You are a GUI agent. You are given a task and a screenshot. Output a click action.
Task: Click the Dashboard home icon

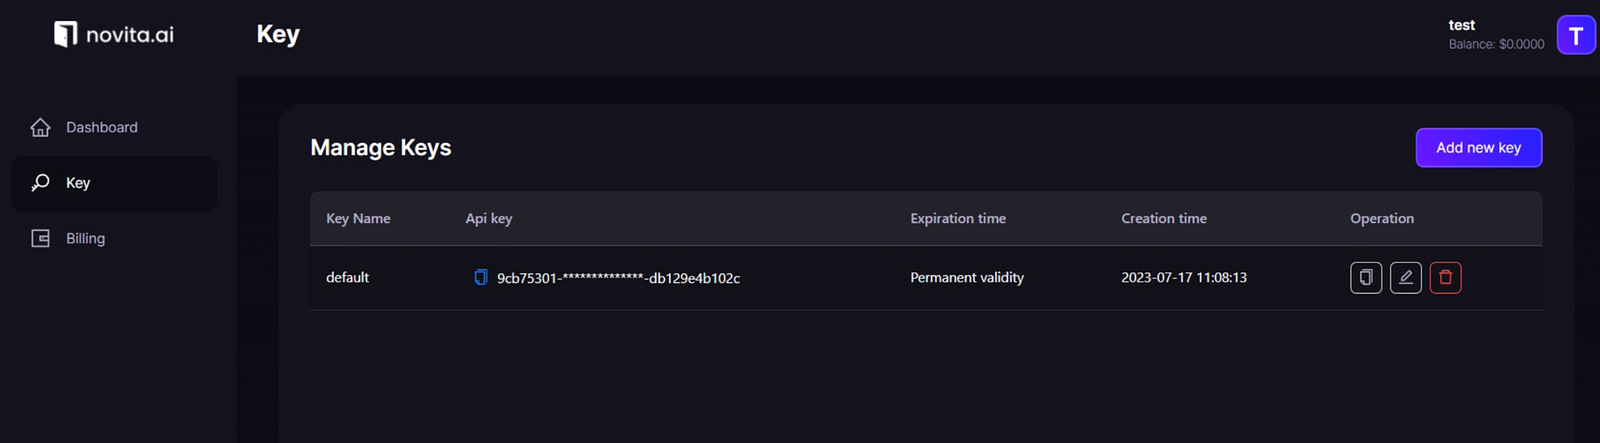coord(40,127)
